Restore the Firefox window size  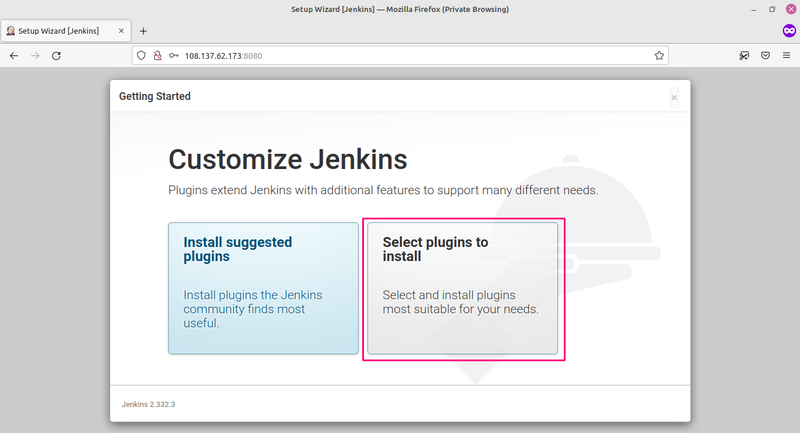[772, 9]
